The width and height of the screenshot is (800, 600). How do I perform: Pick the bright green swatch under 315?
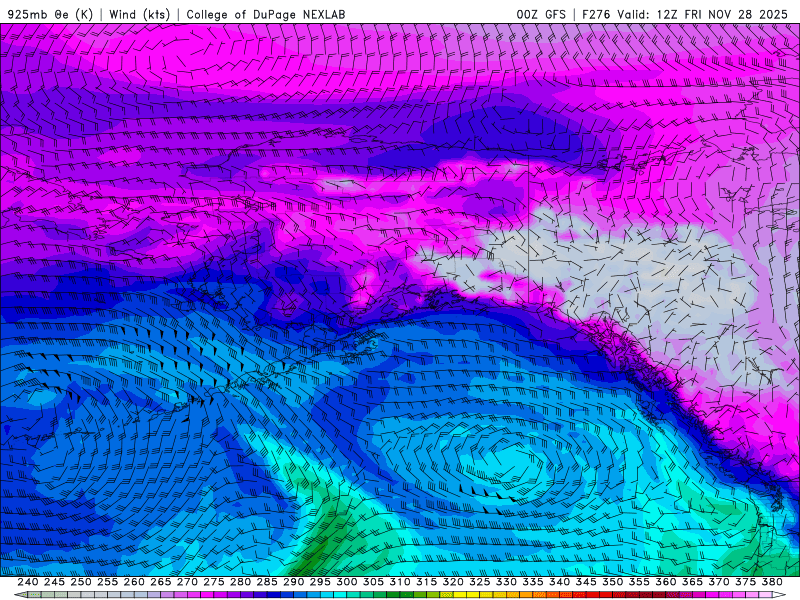pyautogui.click(x=433, y=595)
